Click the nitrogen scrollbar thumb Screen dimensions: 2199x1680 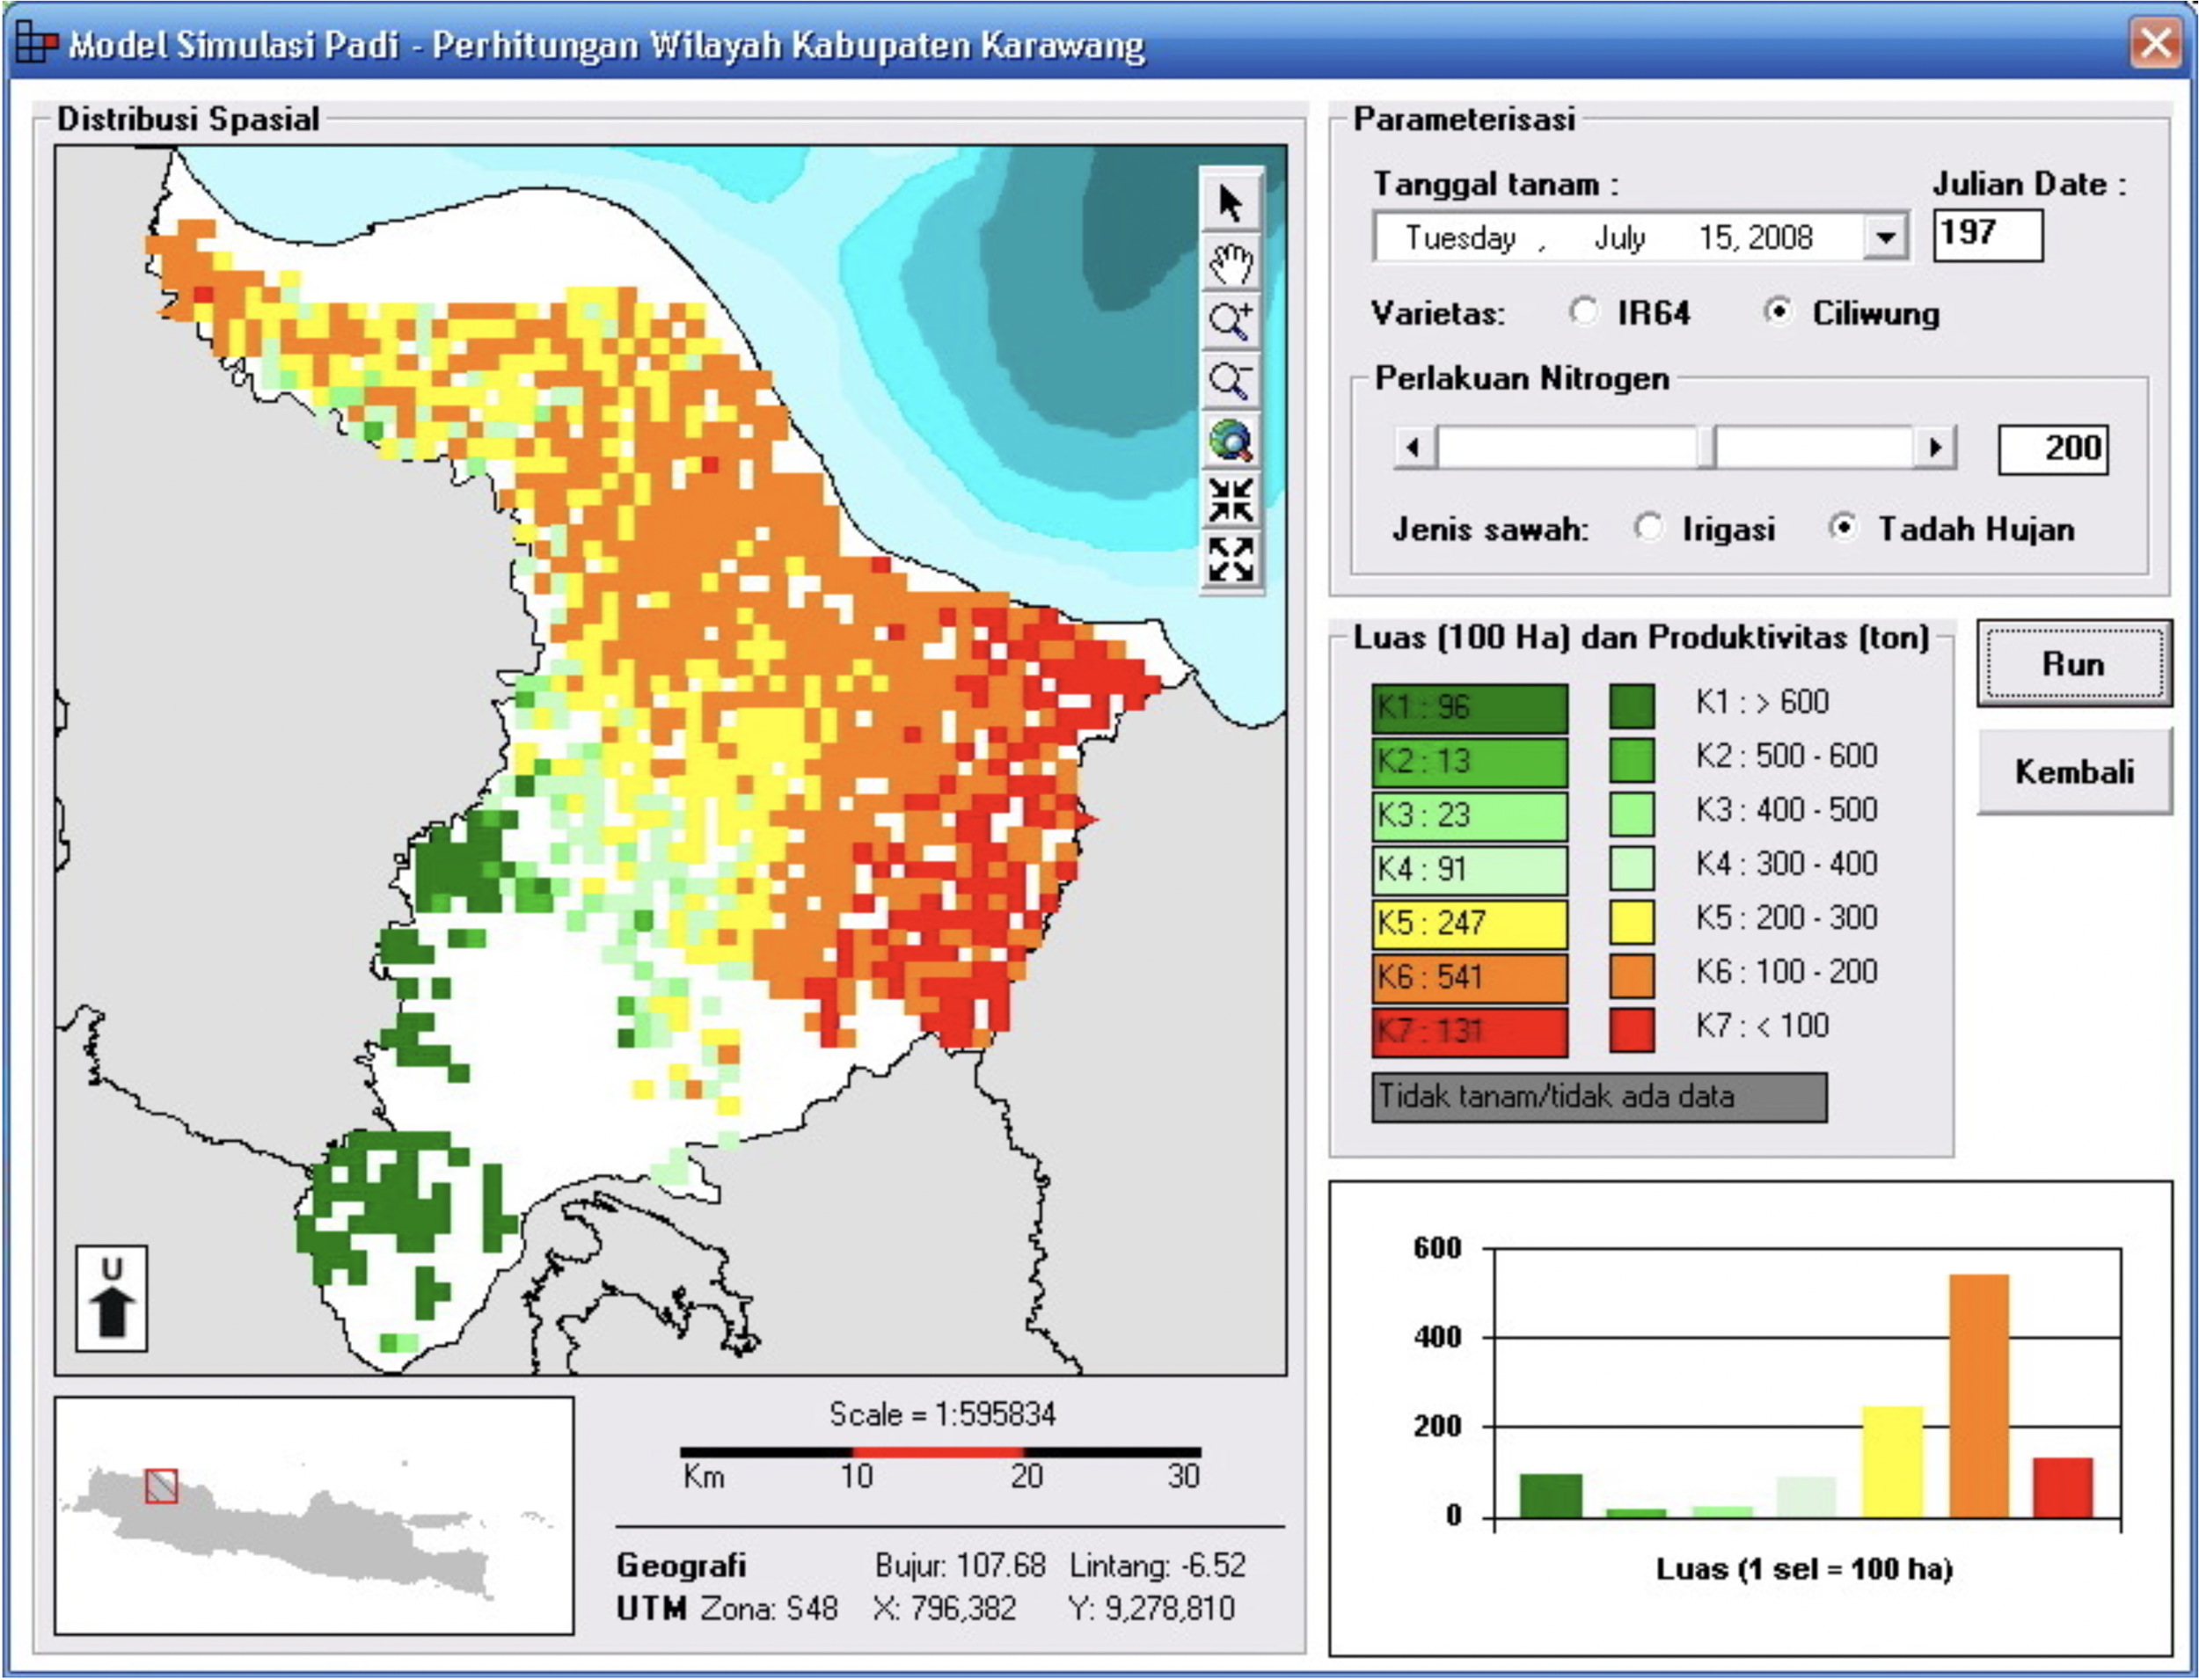click(x=1707, y=447)
